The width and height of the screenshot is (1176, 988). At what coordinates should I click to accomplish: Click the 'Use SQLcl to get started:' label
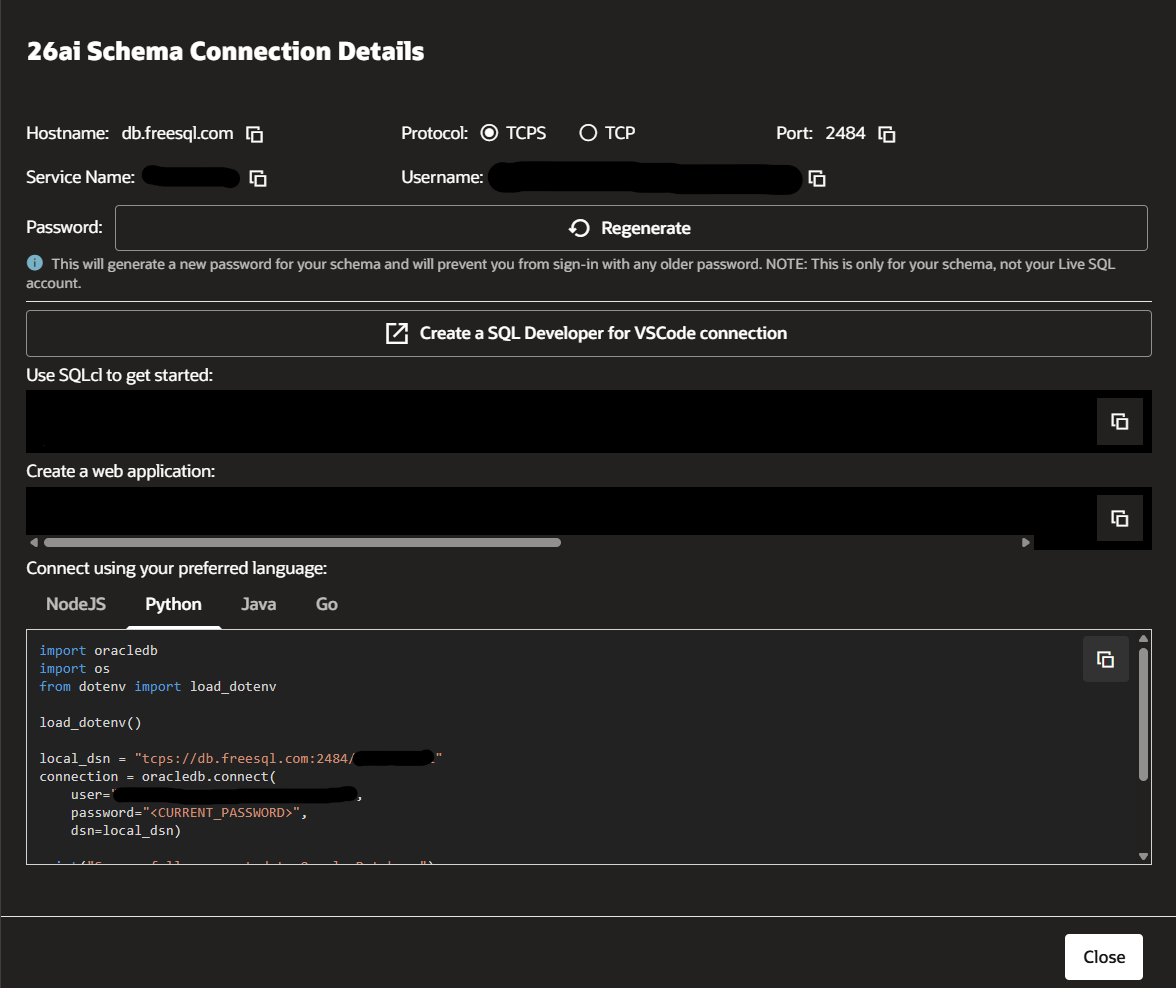[119, 375]
